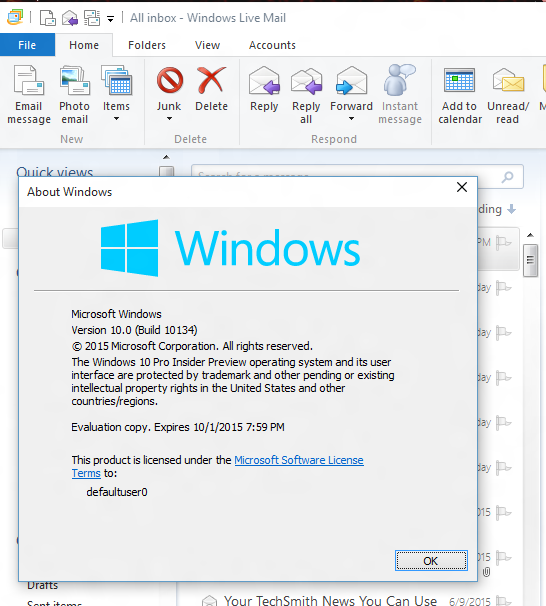The image size is (546, 606).
Task: Click Evaluation copy expiry text
Action: [178, 427]
